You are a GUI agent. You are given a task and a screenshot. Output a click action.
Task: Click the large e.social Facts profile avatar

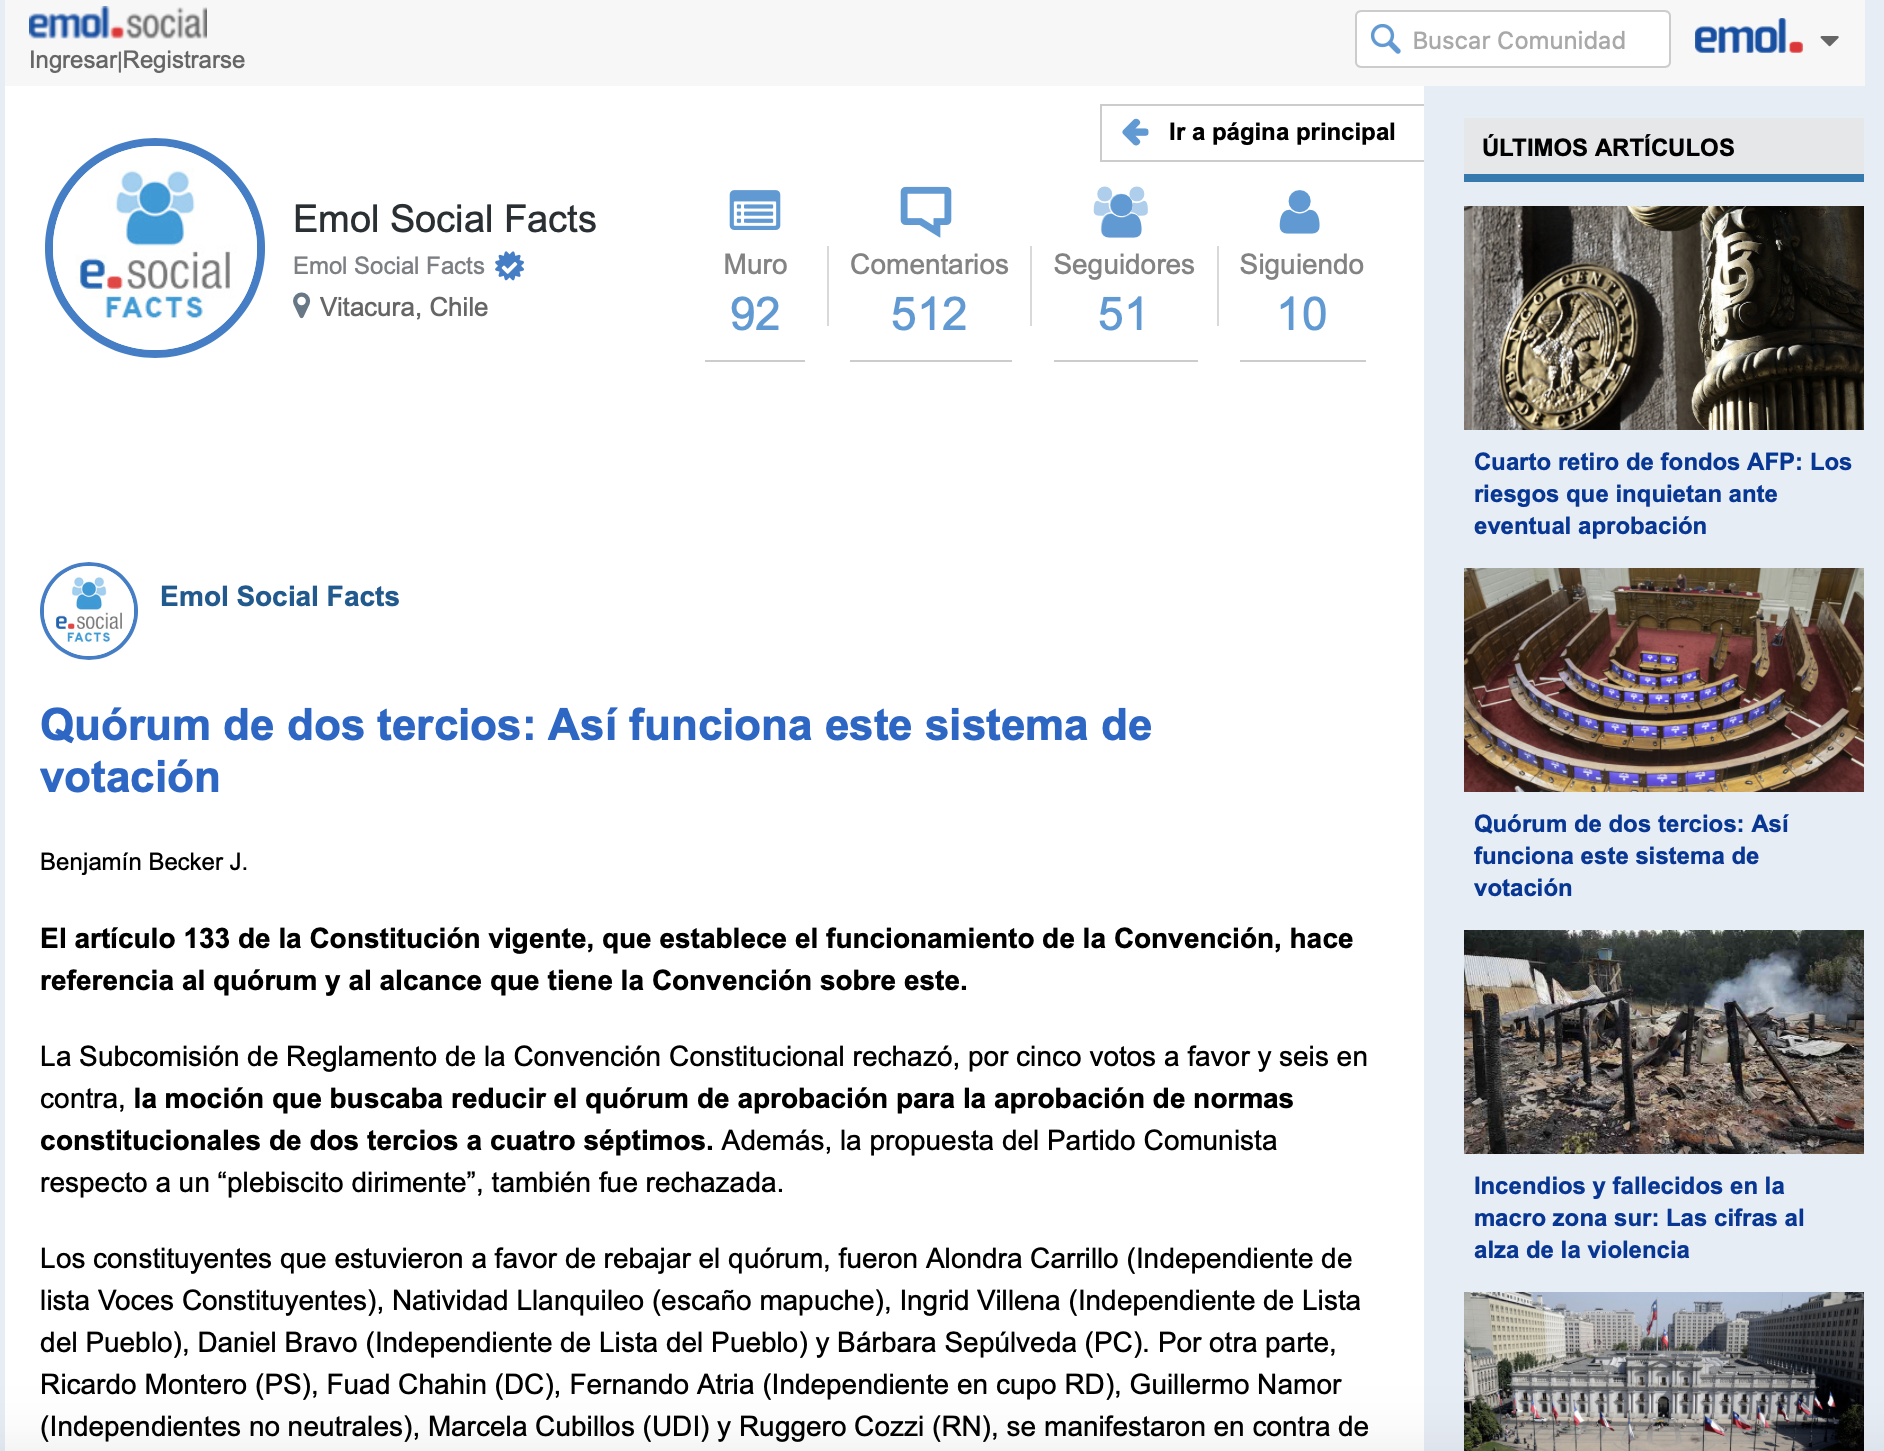pyautogui.click(x=155, y=247)
